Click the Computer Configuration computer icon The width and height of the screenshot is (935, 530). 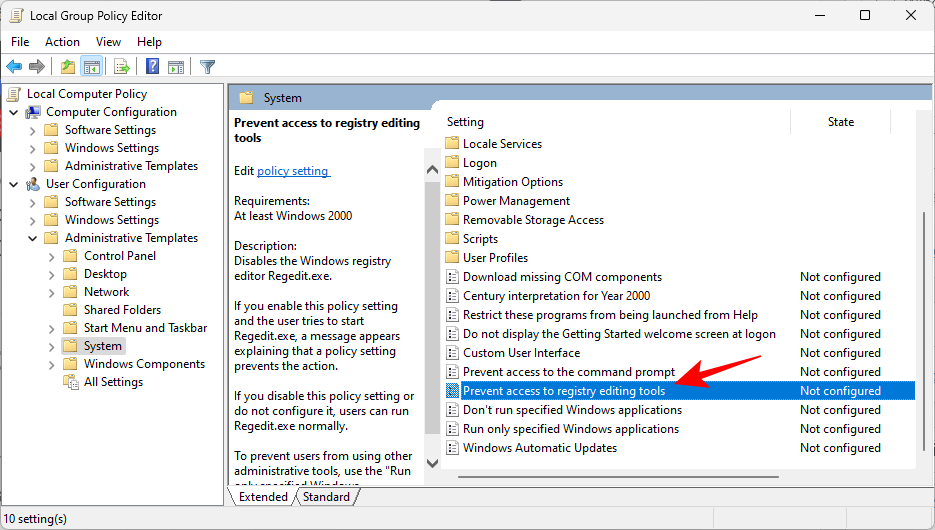click(33, 112)
